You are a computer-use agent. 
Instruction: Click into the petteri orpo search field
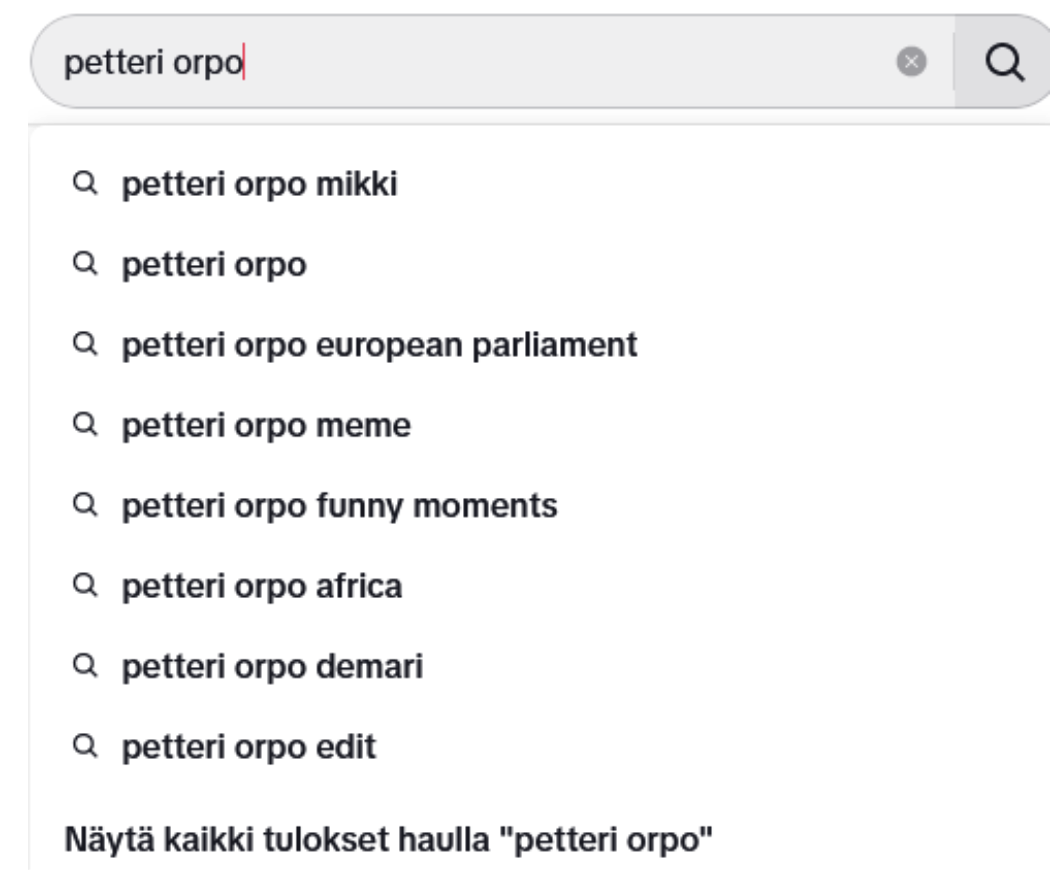(472, 62)
